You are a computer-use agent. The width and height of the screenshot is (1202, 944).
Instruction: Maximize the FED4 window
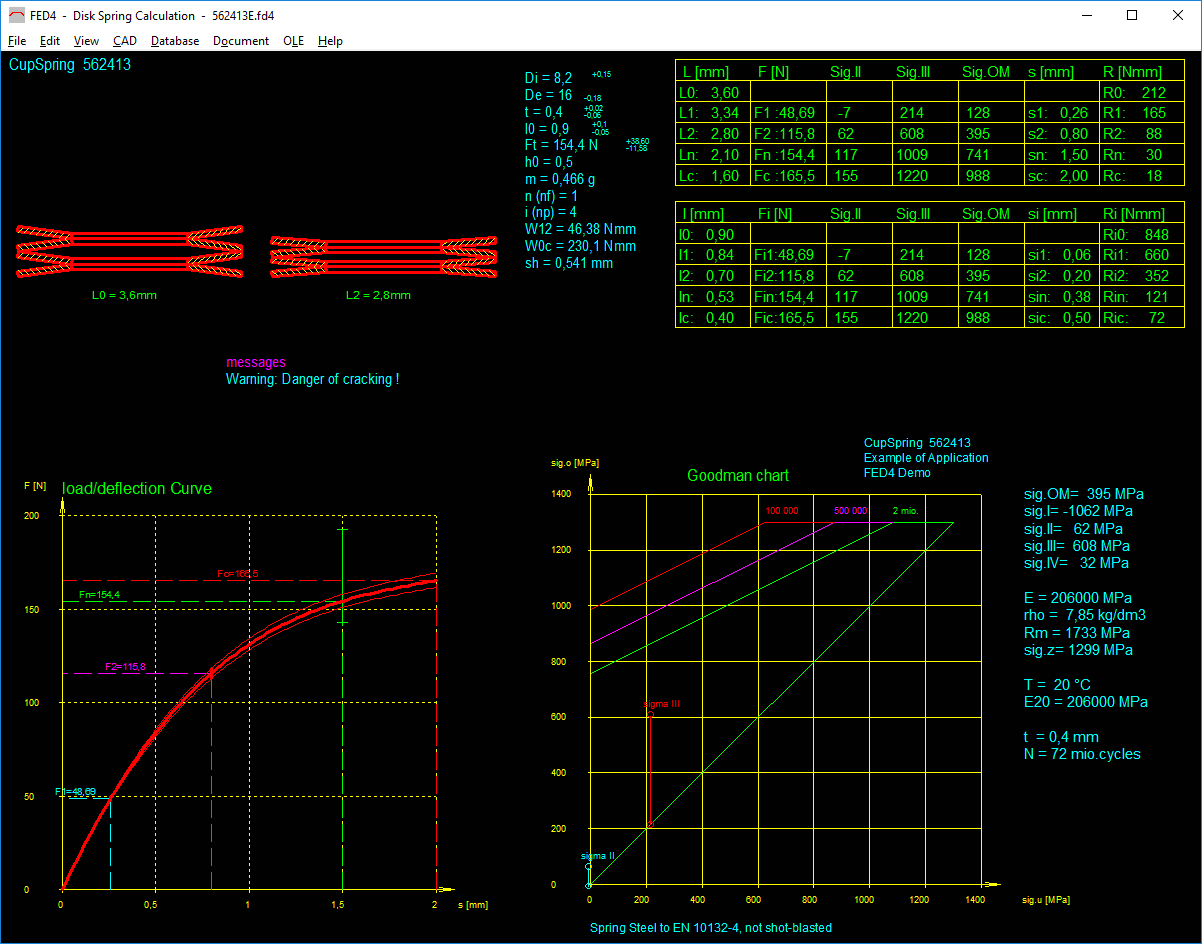(1132, 15)
